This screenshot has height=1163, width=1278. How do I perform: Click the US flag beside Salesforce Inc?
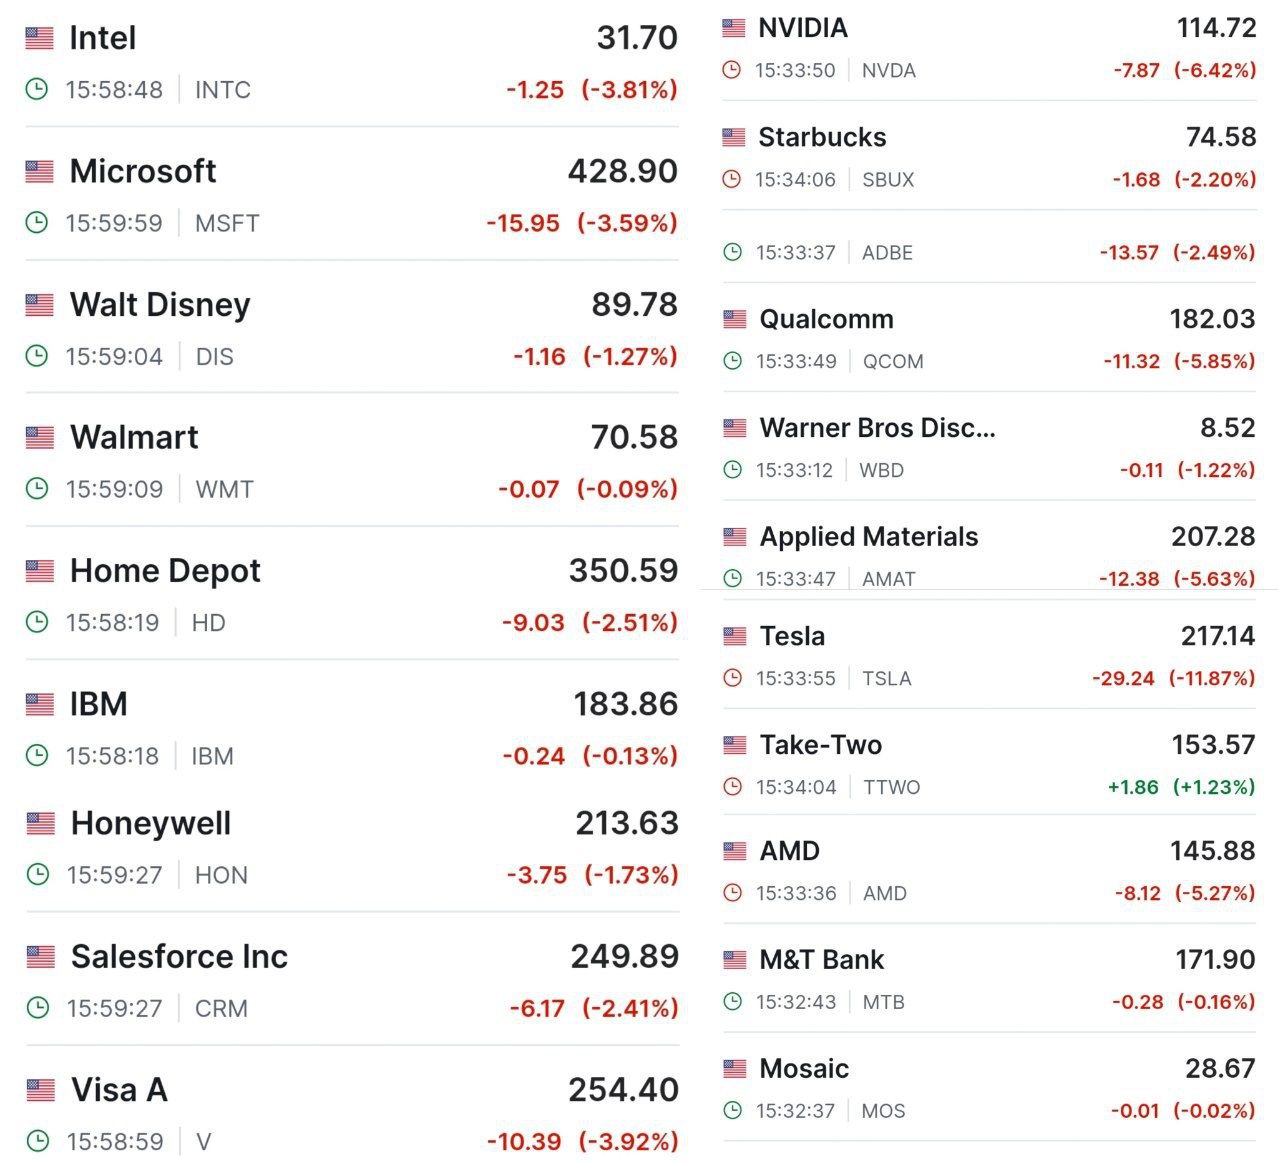point(40,957)
